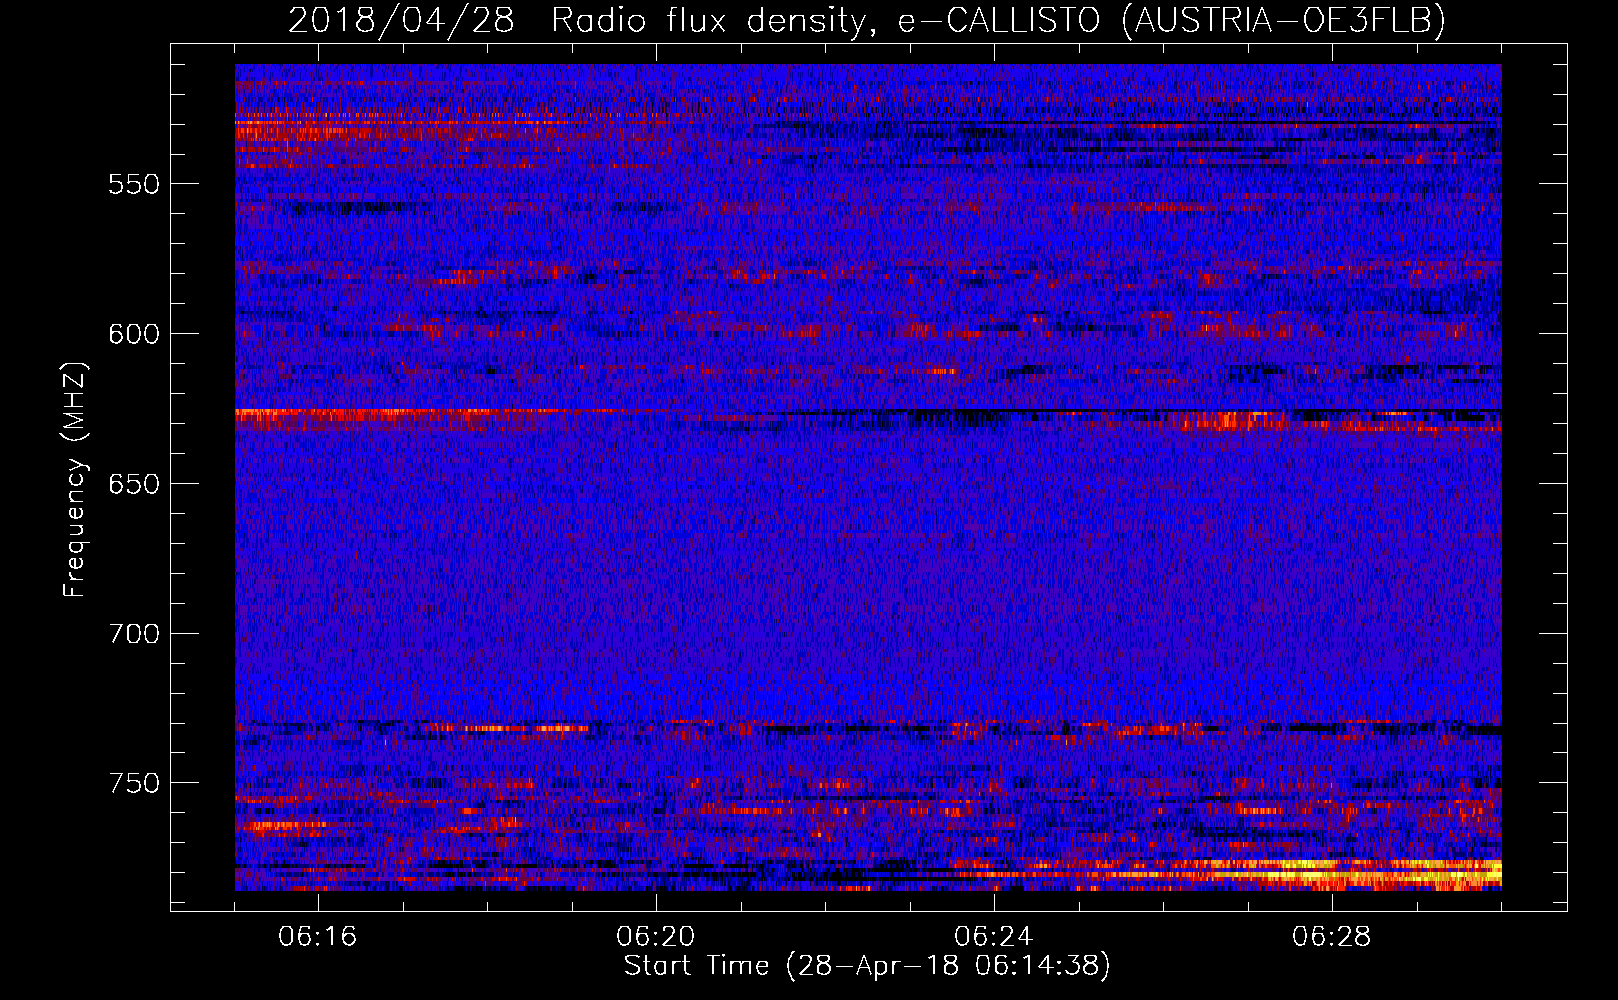
Task: Click the 'Start Time (28-Apr-18 06:14:38)' label
Action: click(867, 966)
